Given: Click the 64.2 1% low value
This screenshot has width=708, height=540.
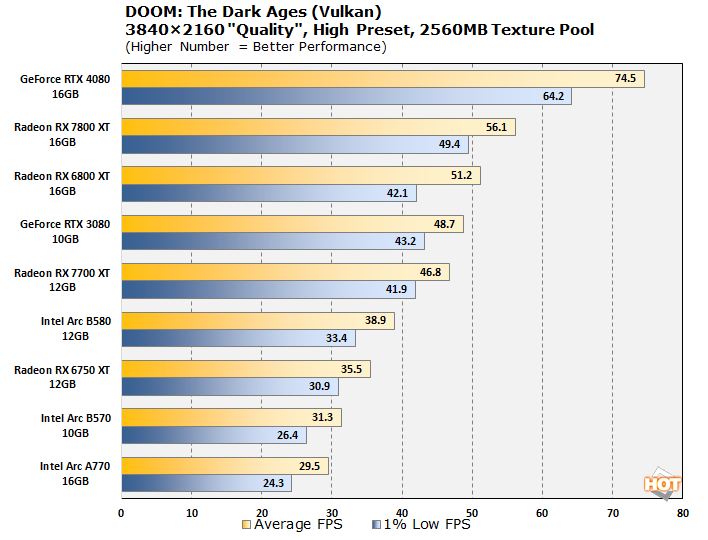Looking at the screenshot, I should coord(553,96).
